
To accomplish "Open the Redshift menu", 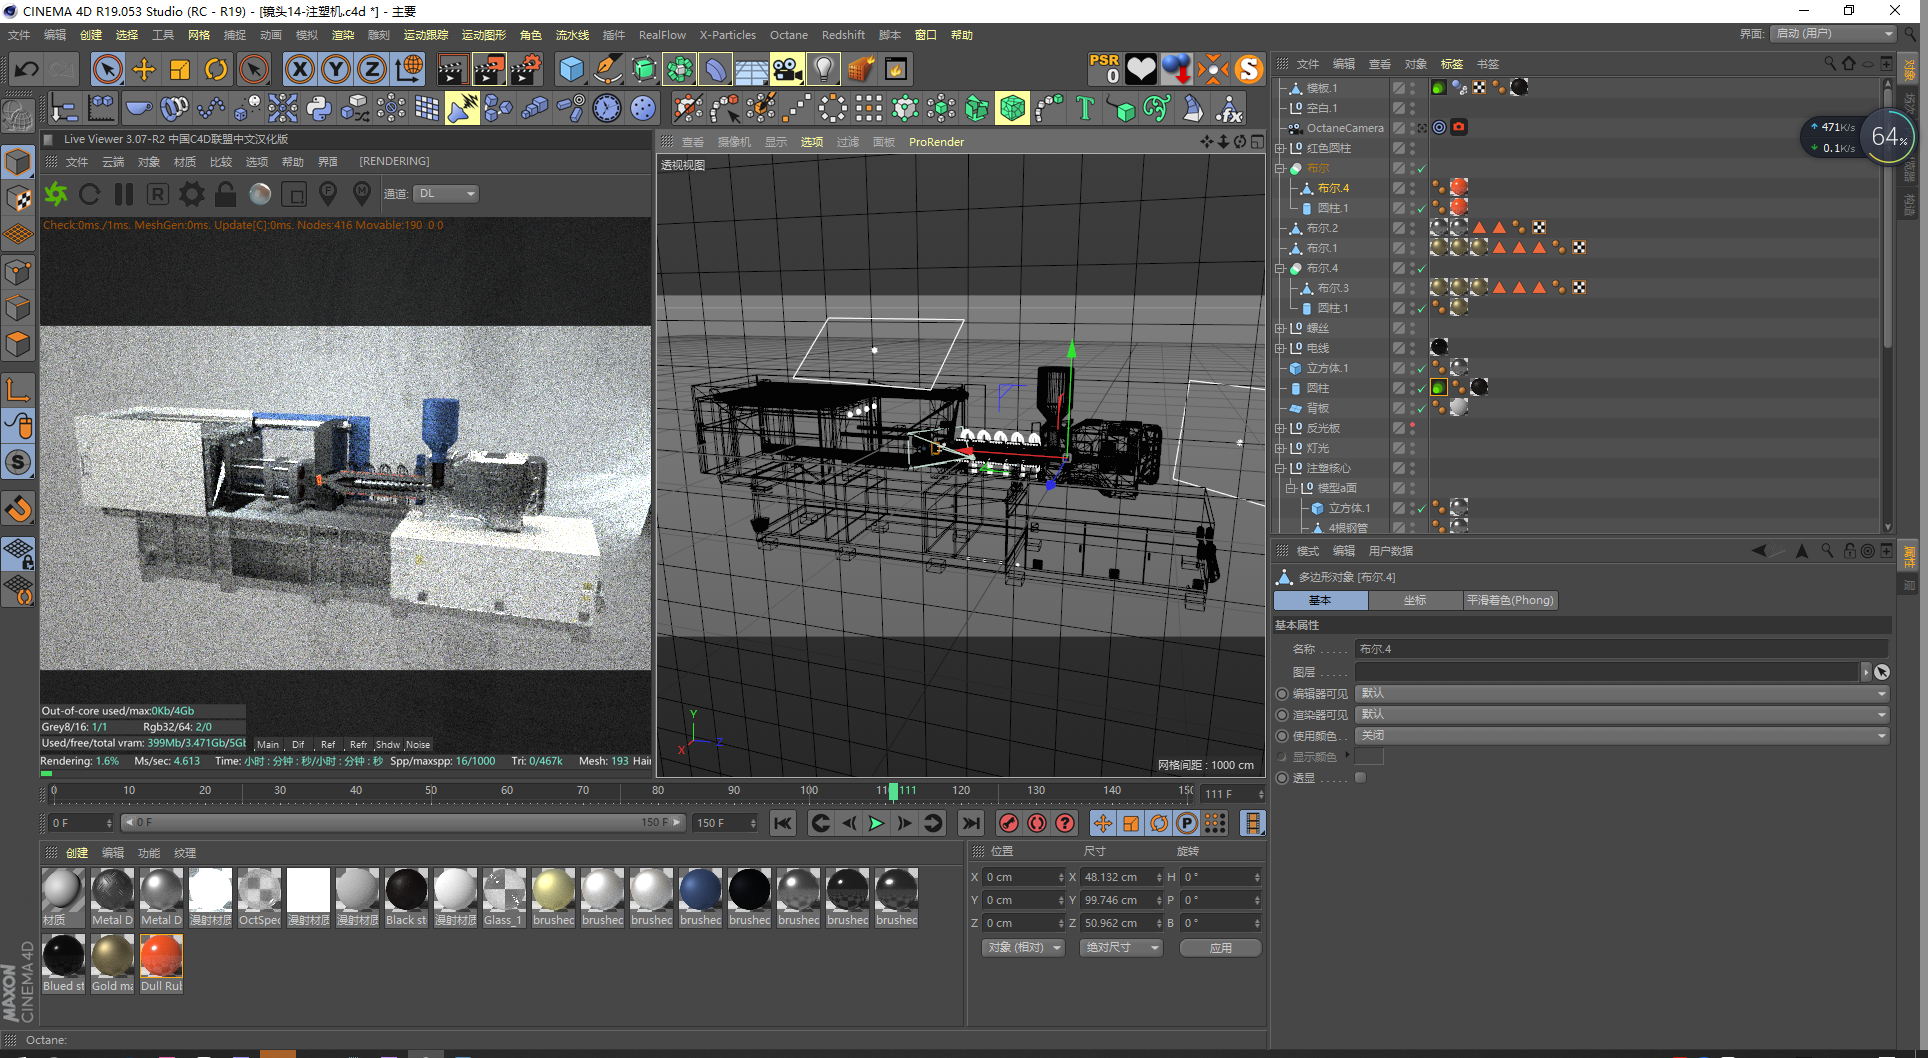I will pos(843,35).
